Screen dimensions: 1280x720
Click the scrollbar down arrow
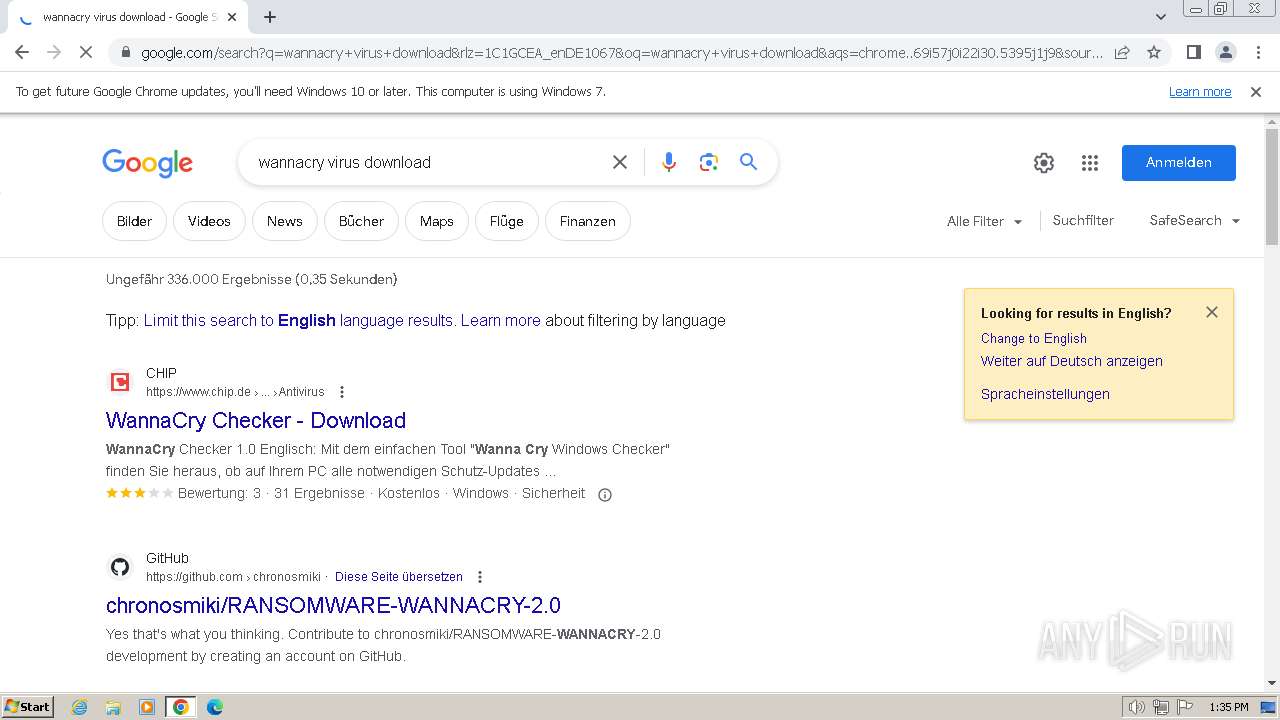click(1272, 683)
